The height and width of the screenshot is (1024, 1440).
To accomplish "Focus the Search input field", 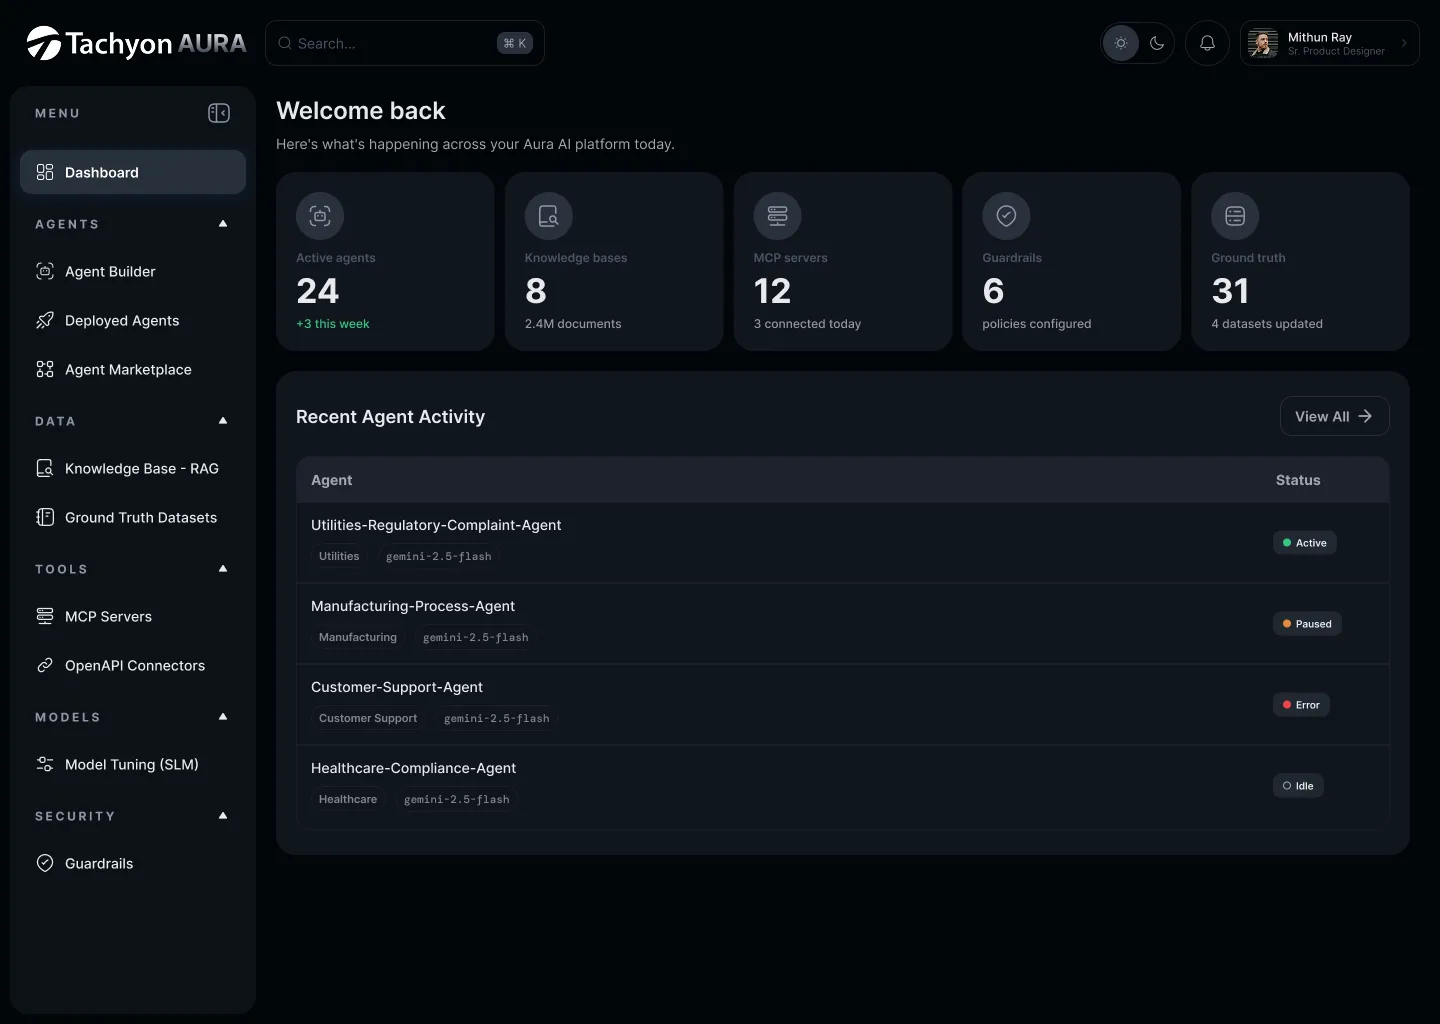I will click(404, 43).
